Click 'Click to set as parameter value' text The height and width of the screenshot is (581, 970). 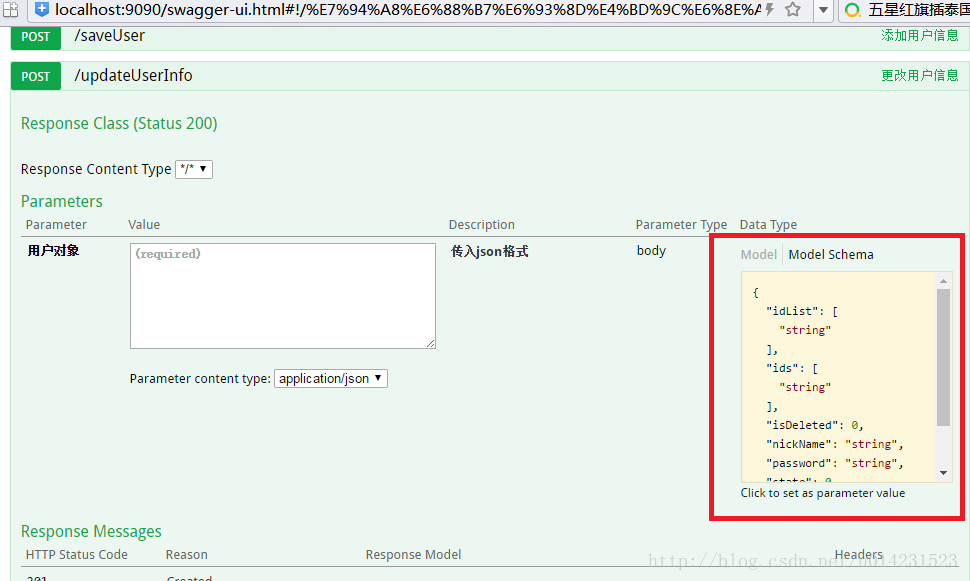[x=823, y=493]
